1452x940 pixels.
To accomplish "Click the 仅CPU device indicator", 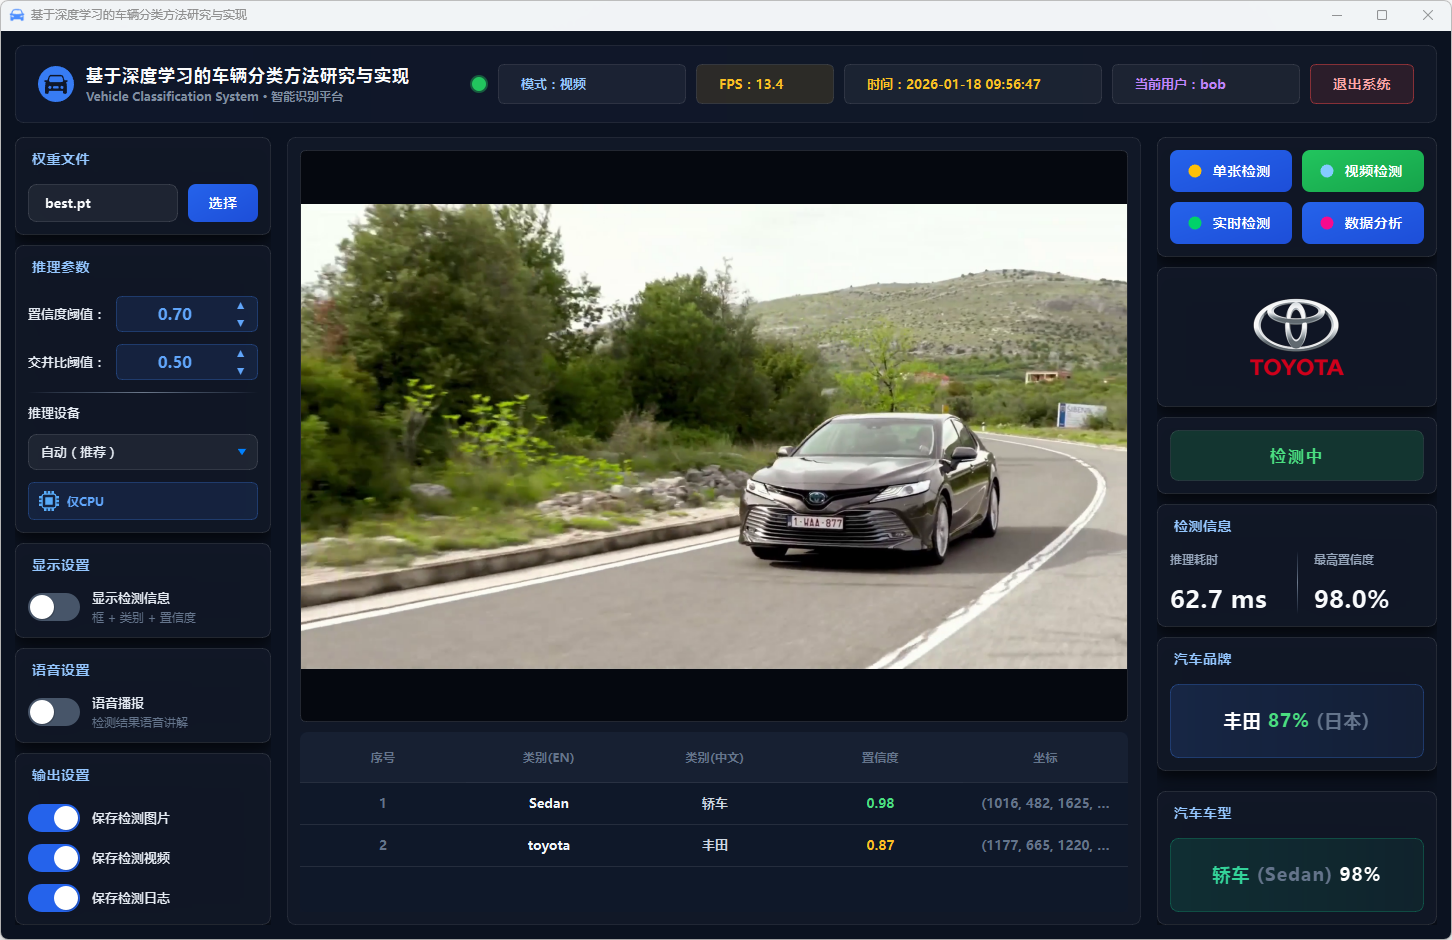I will coord(143,501).
